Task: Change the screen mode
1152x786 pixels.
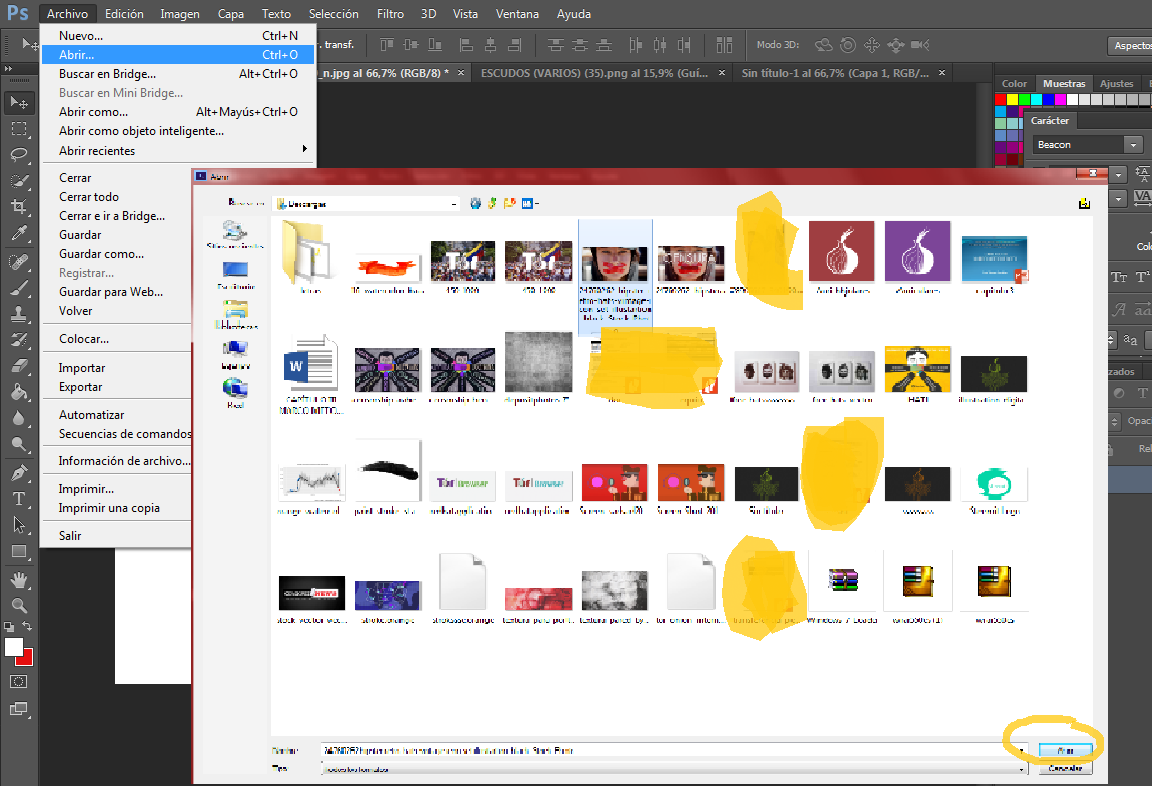Action: (x=19, y=709)
